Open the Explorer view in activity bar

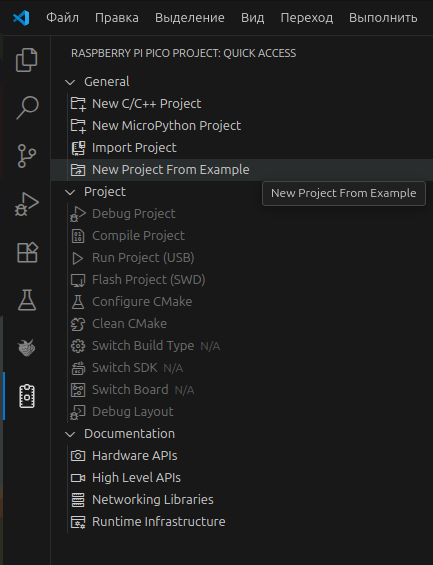(27, 60)
